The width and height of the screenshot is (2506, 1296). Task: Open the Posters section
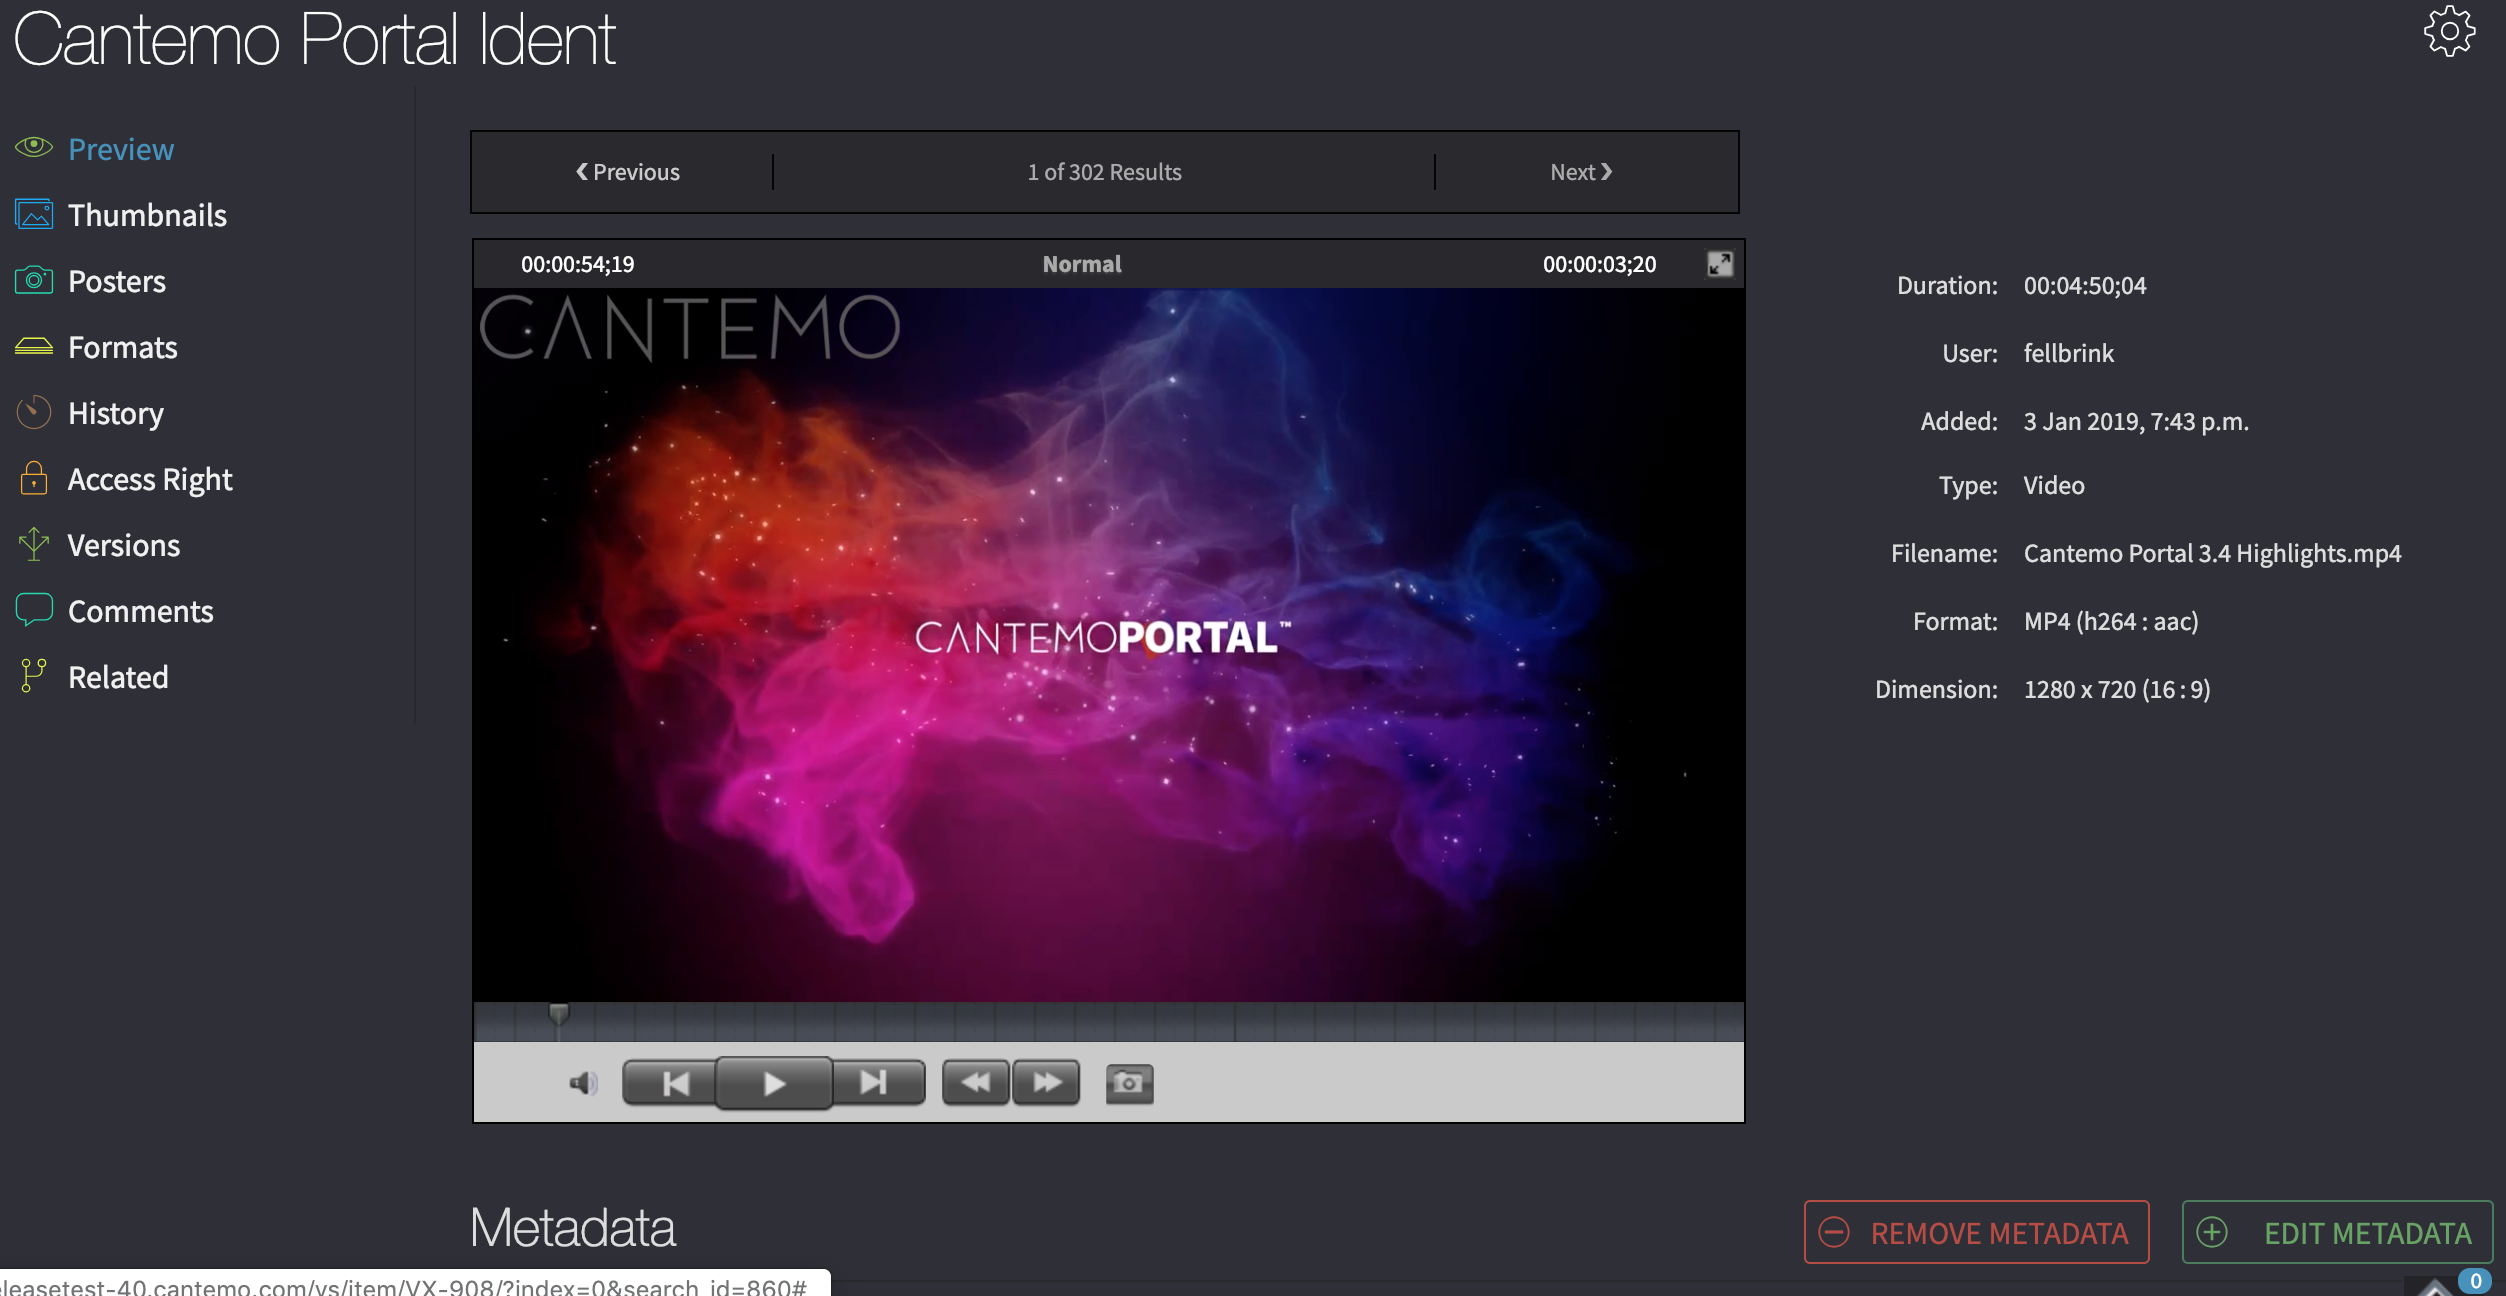(x=117, y=281)
